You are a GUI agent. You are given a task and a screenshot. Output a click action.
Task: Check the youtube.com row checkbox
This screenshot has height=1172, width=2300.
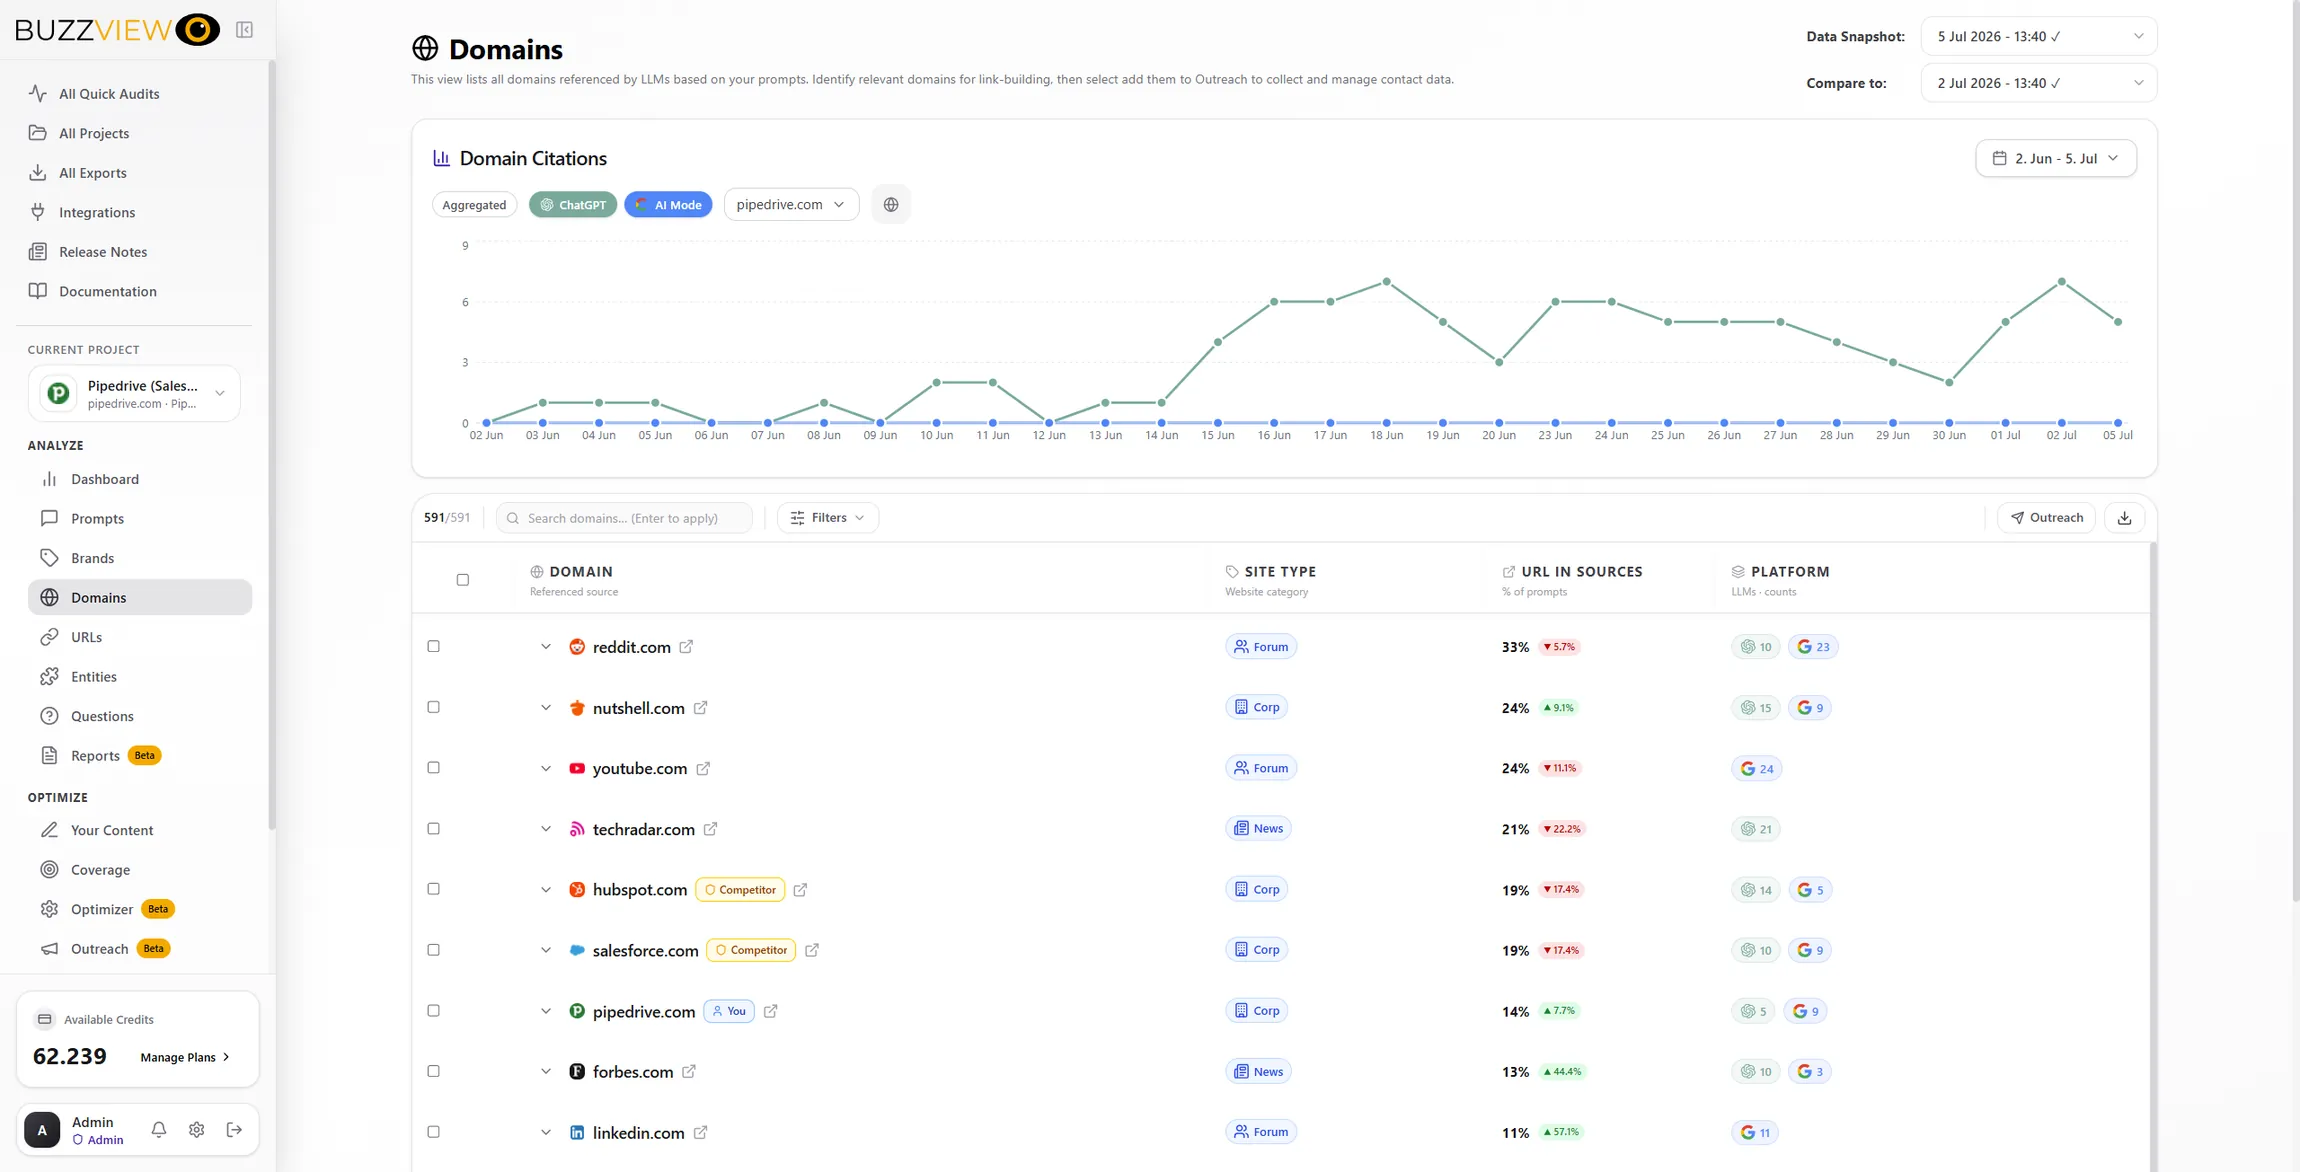tap(434, 768)
